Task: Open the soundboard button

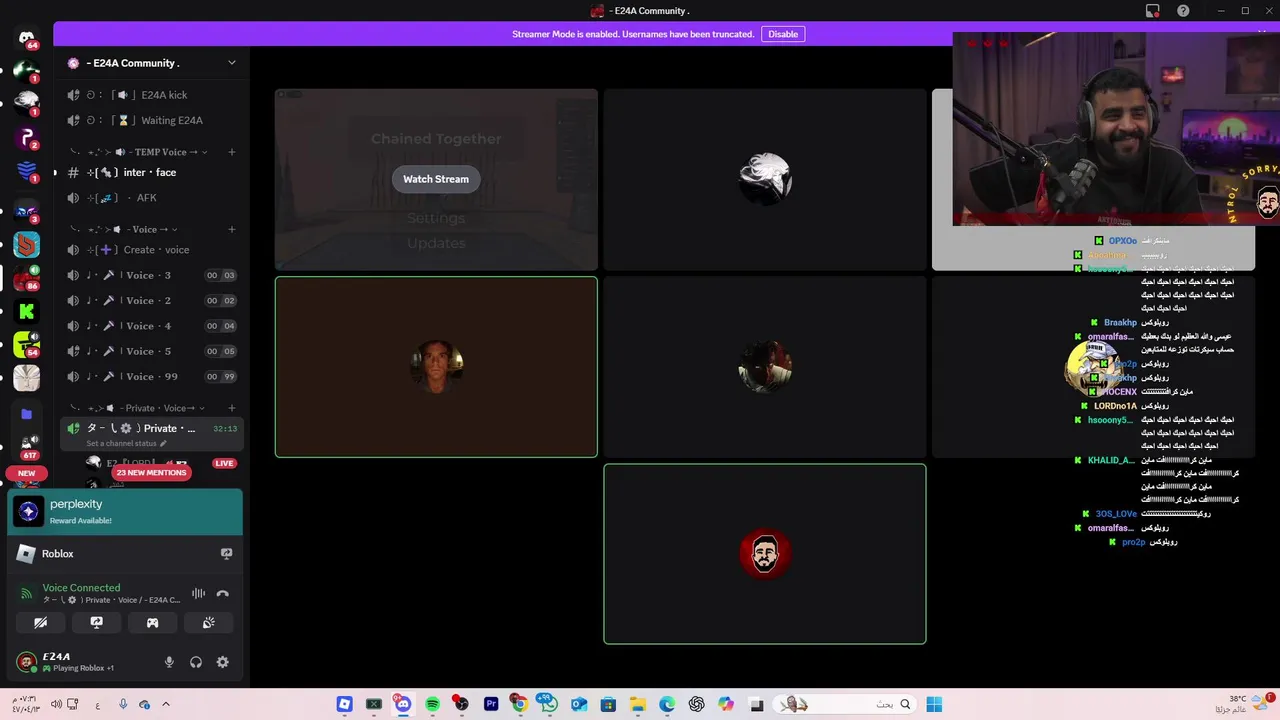Action: pos(208,622)
